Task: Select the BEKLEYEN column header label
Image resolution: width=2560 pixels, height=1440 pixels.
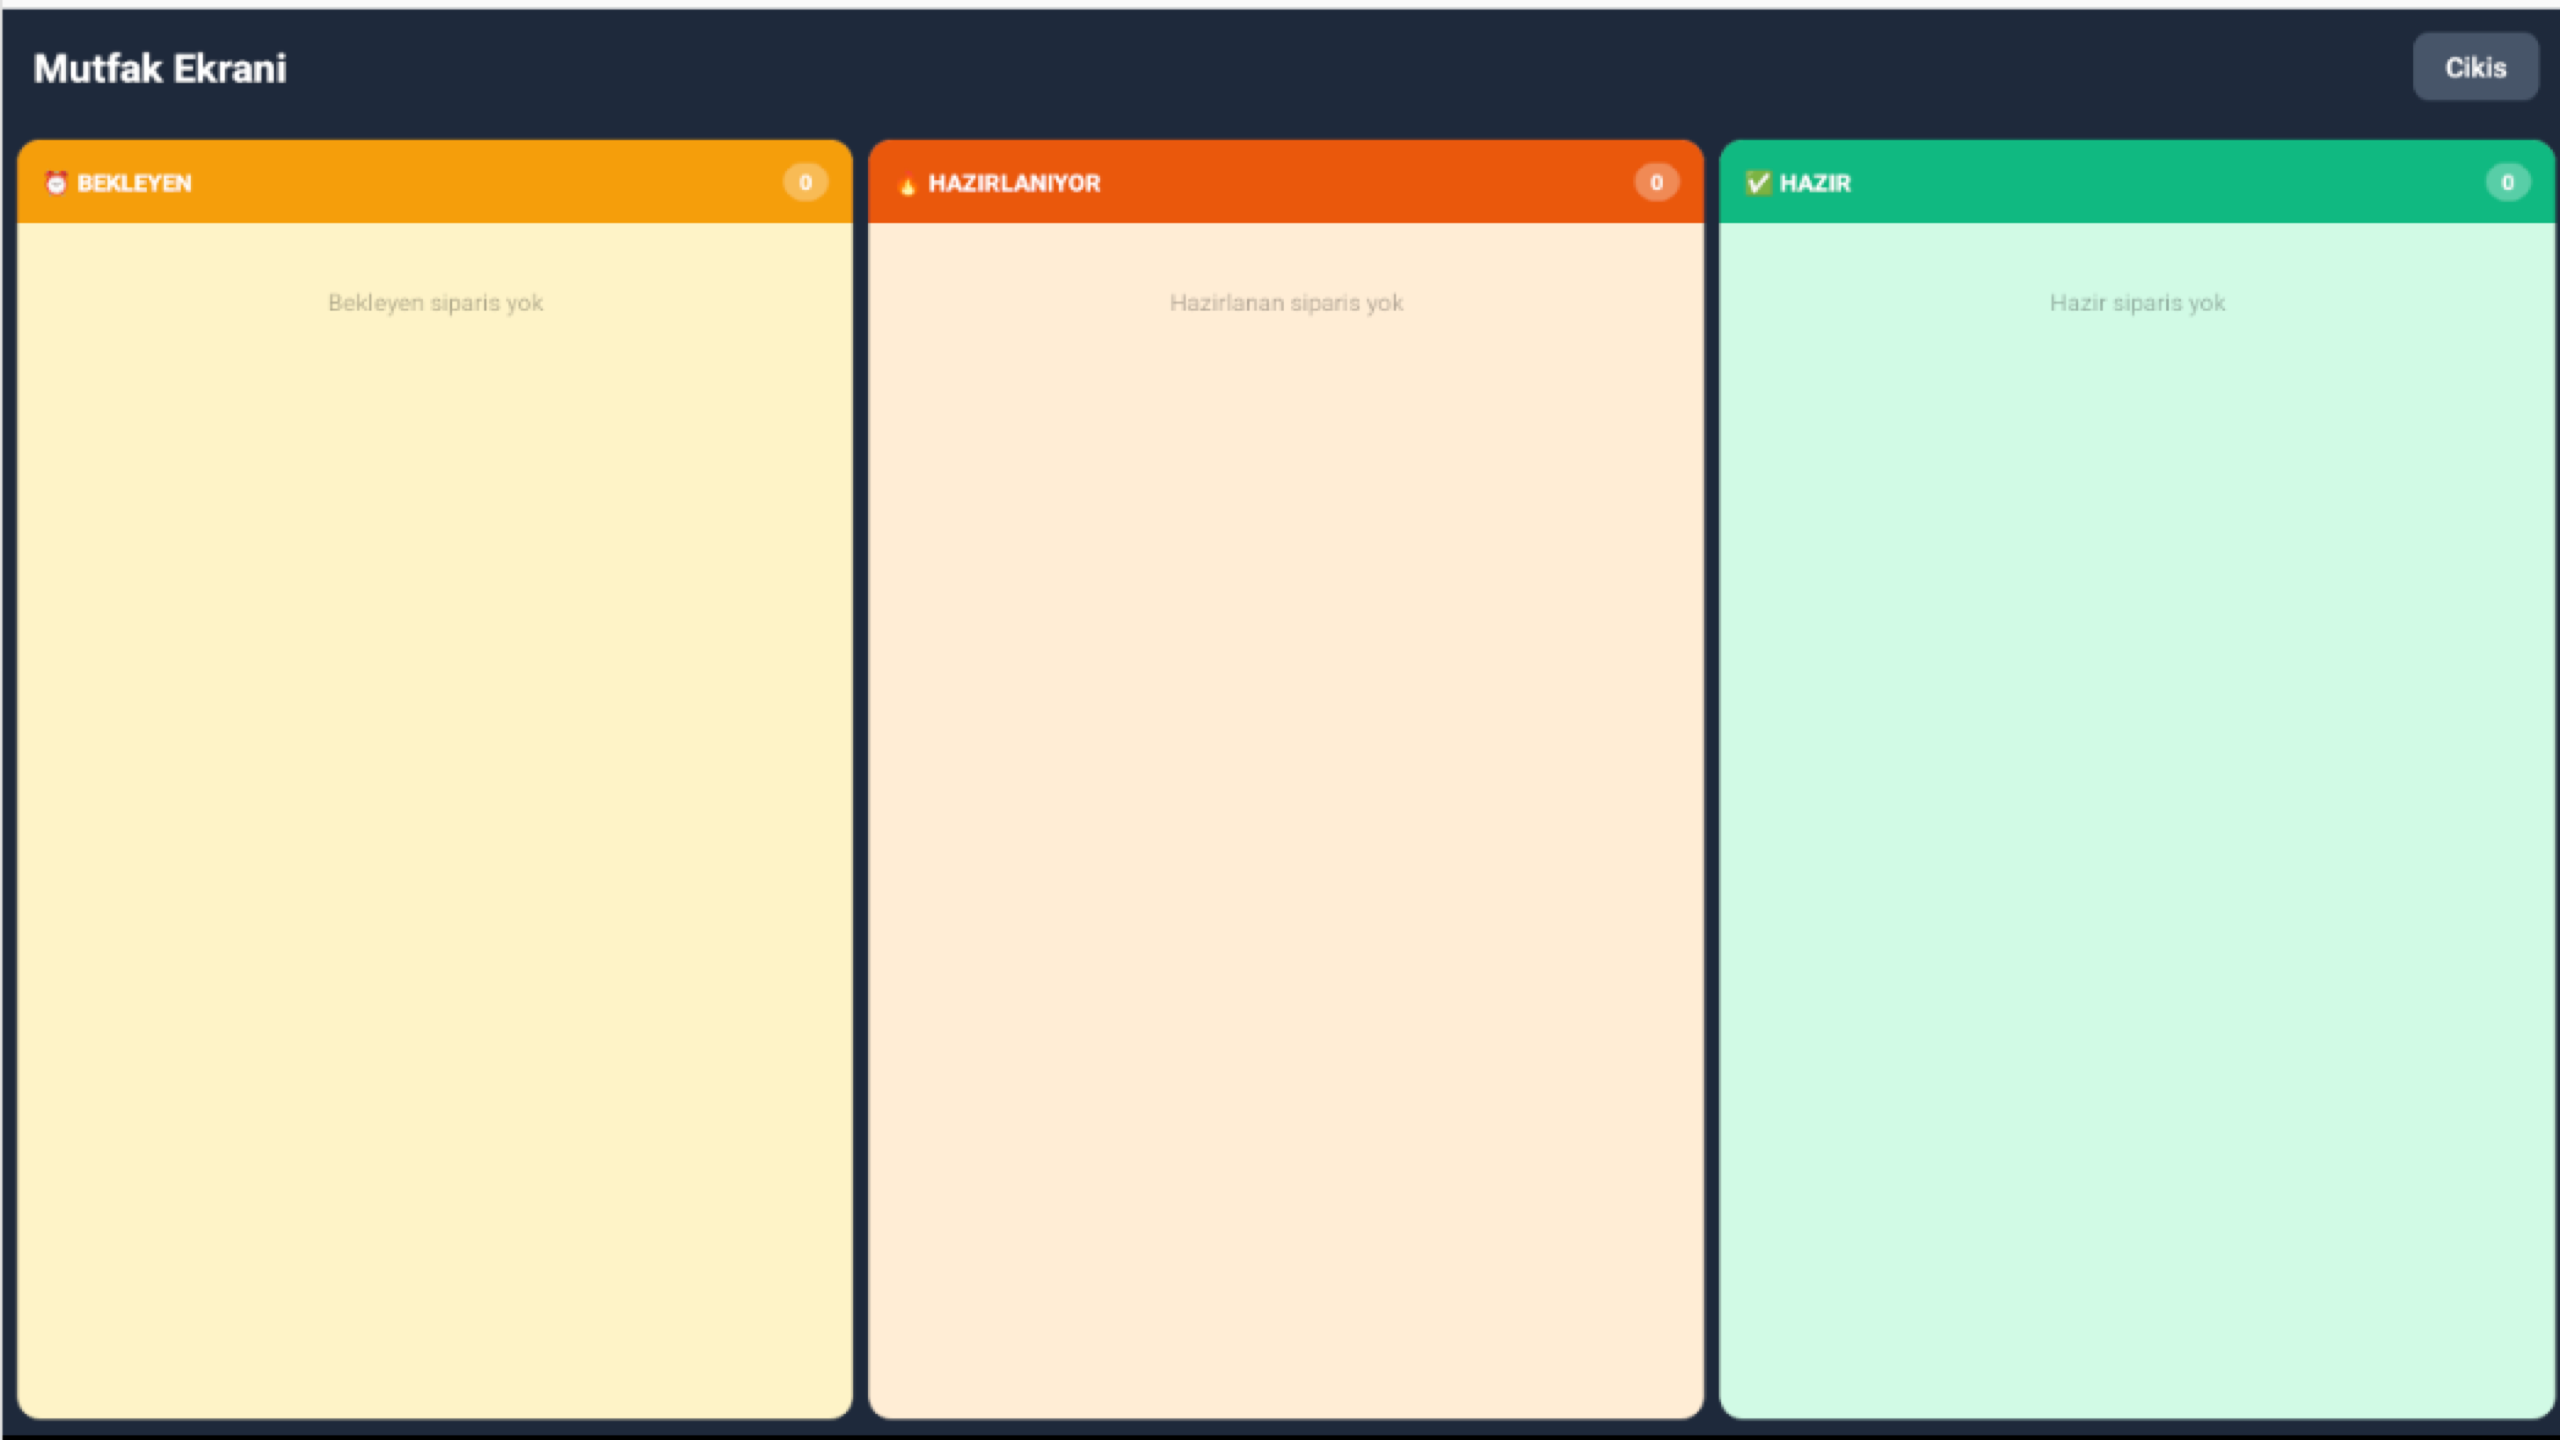Action: [134, 183]
